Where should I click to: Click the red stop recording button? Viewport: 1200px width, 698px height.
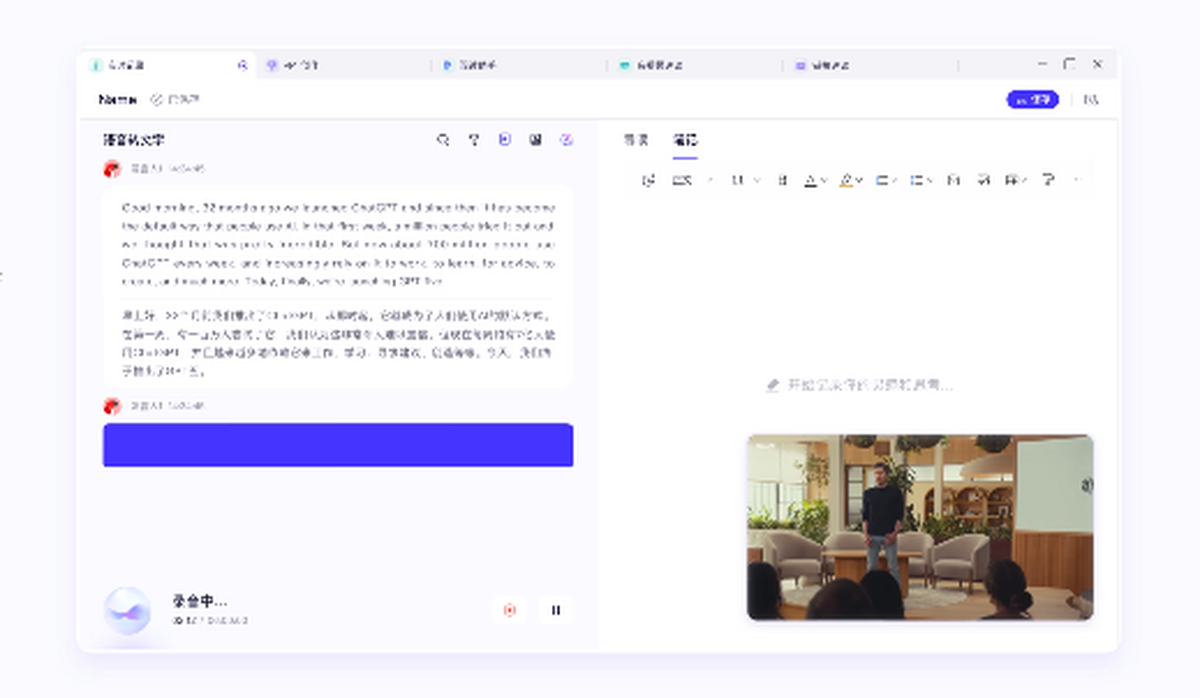pyautogui.click(x=510, y=610)
